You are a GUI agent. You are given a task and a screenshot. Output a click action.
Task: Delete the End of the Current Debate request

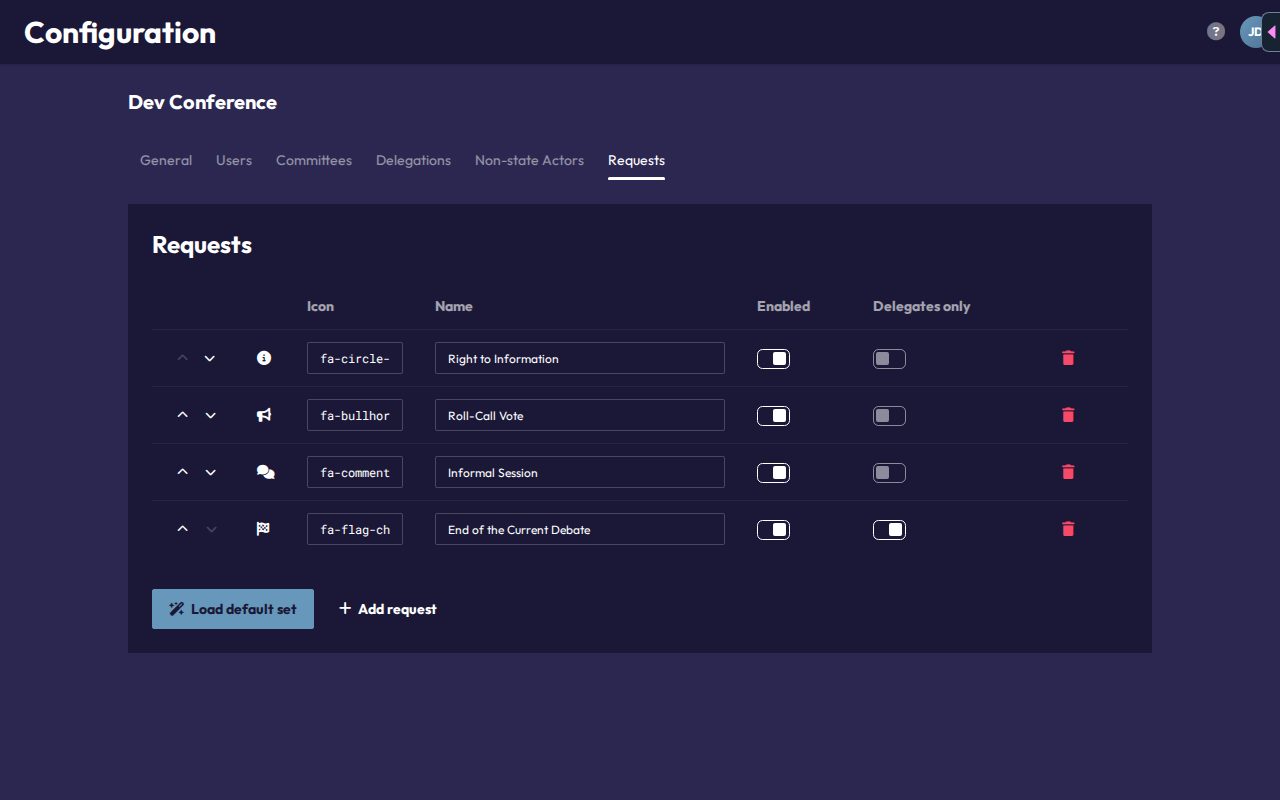tap(1068, 529)
